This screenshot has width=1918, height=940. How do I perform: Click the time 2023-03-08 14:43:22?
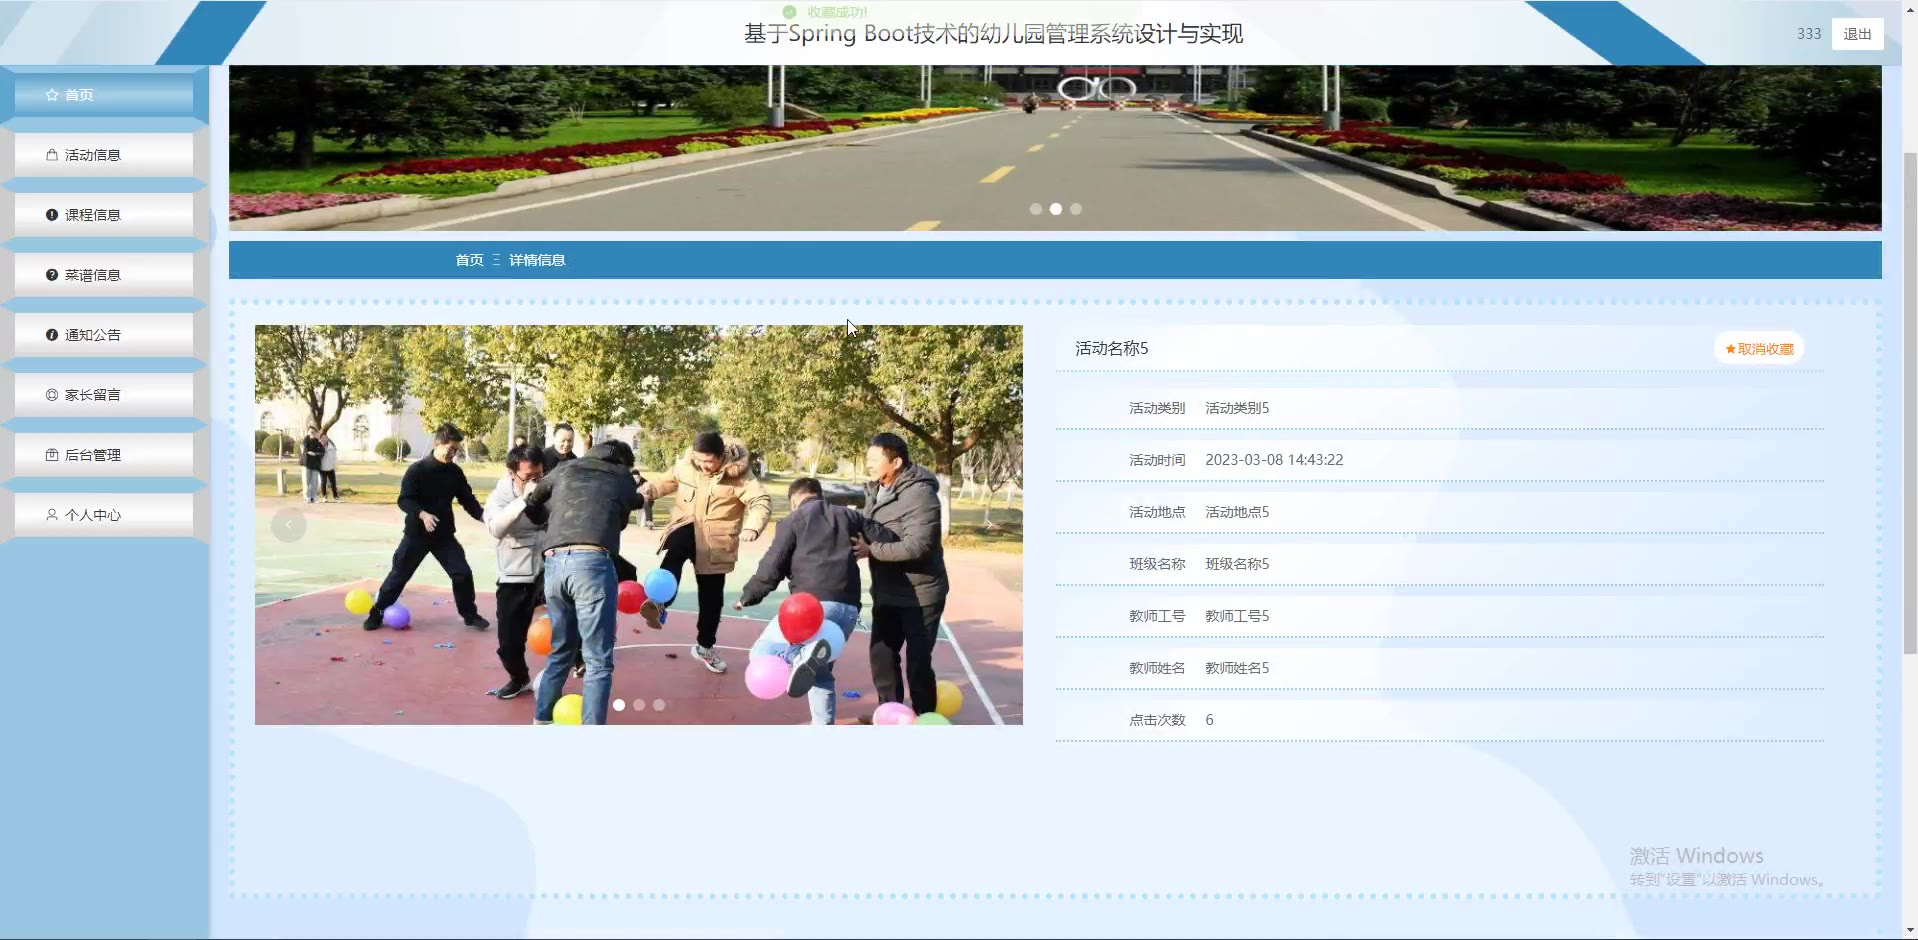(x=1274, y=460)
